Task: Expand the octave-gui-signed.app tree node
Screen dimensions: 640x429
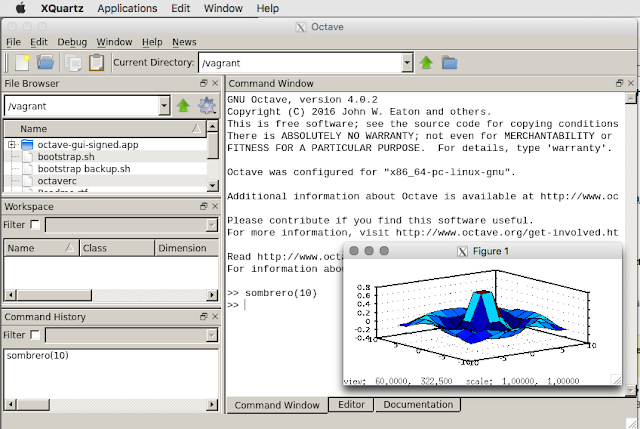Action: point(12,144)
